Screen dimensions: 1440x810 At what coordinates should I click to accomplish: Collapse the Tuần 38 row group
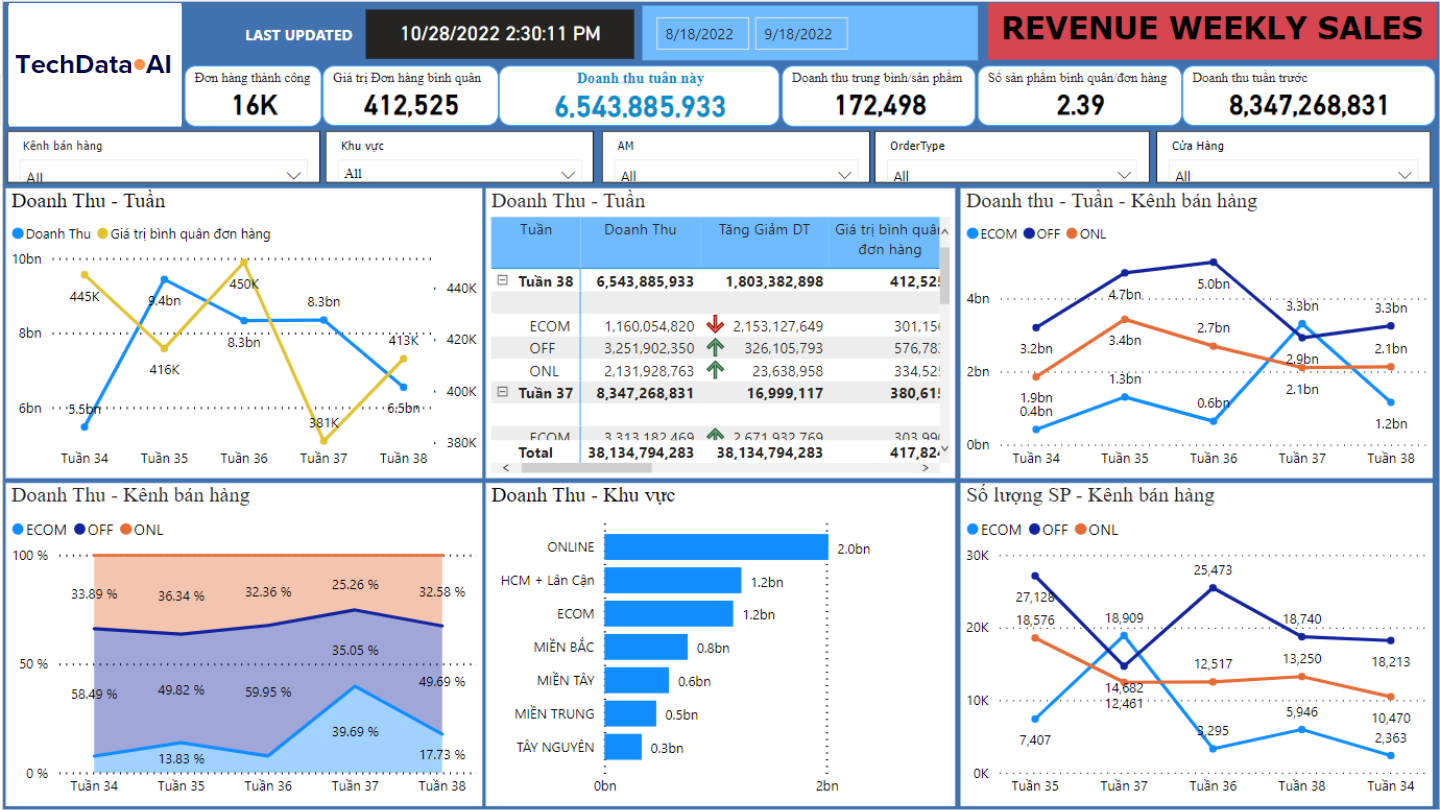tap(502, 282)
